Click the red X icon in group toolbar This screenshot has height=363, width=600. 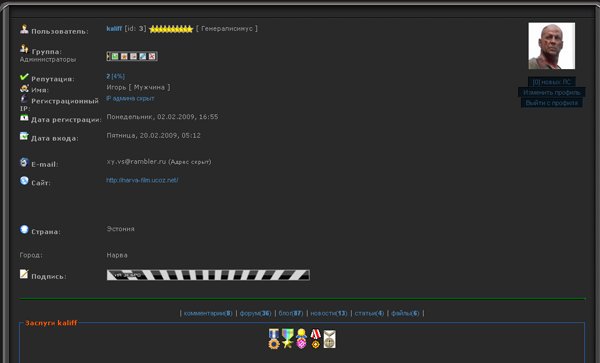coord(152,56)
